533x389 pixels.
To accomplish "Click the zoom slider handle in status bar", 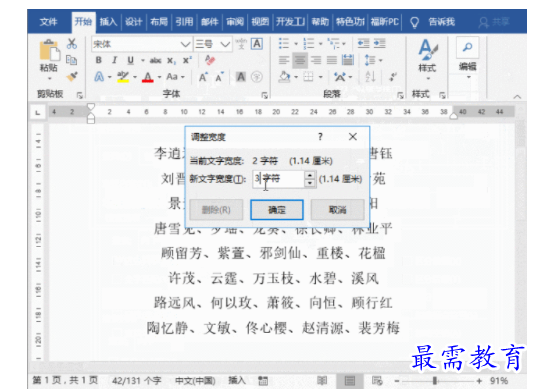I will [434, 380].
